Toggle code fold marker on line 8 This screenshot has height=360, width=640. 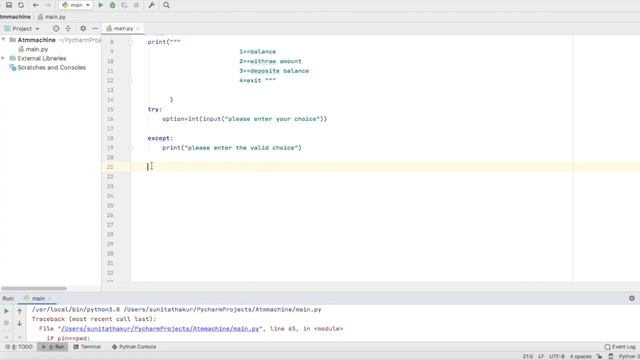coord(131,42)
